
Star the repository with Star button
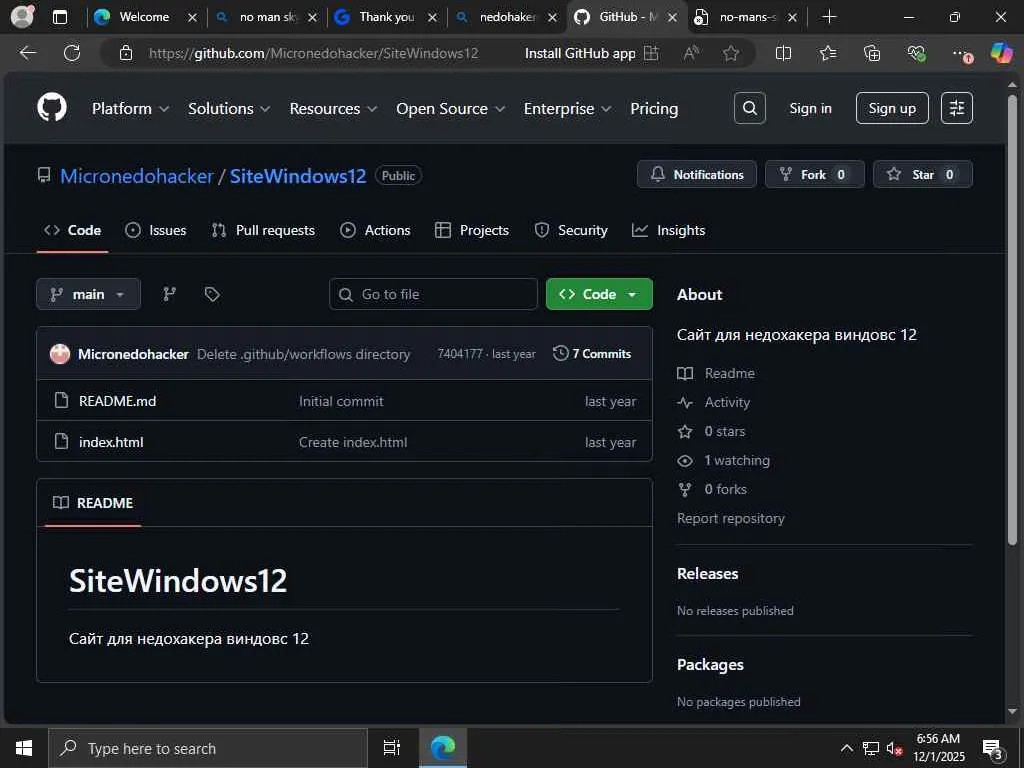click(923, 174)
